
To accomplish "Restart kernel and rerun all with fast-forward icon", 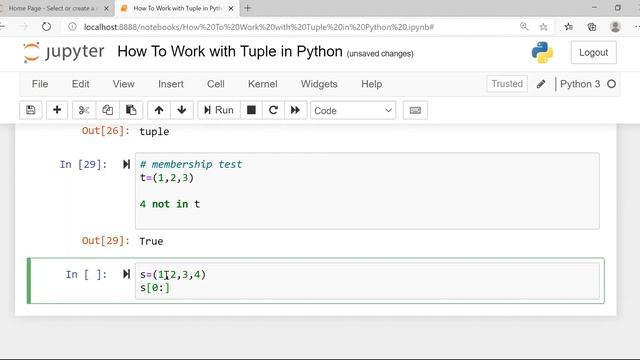I will (x=295, y=110).
